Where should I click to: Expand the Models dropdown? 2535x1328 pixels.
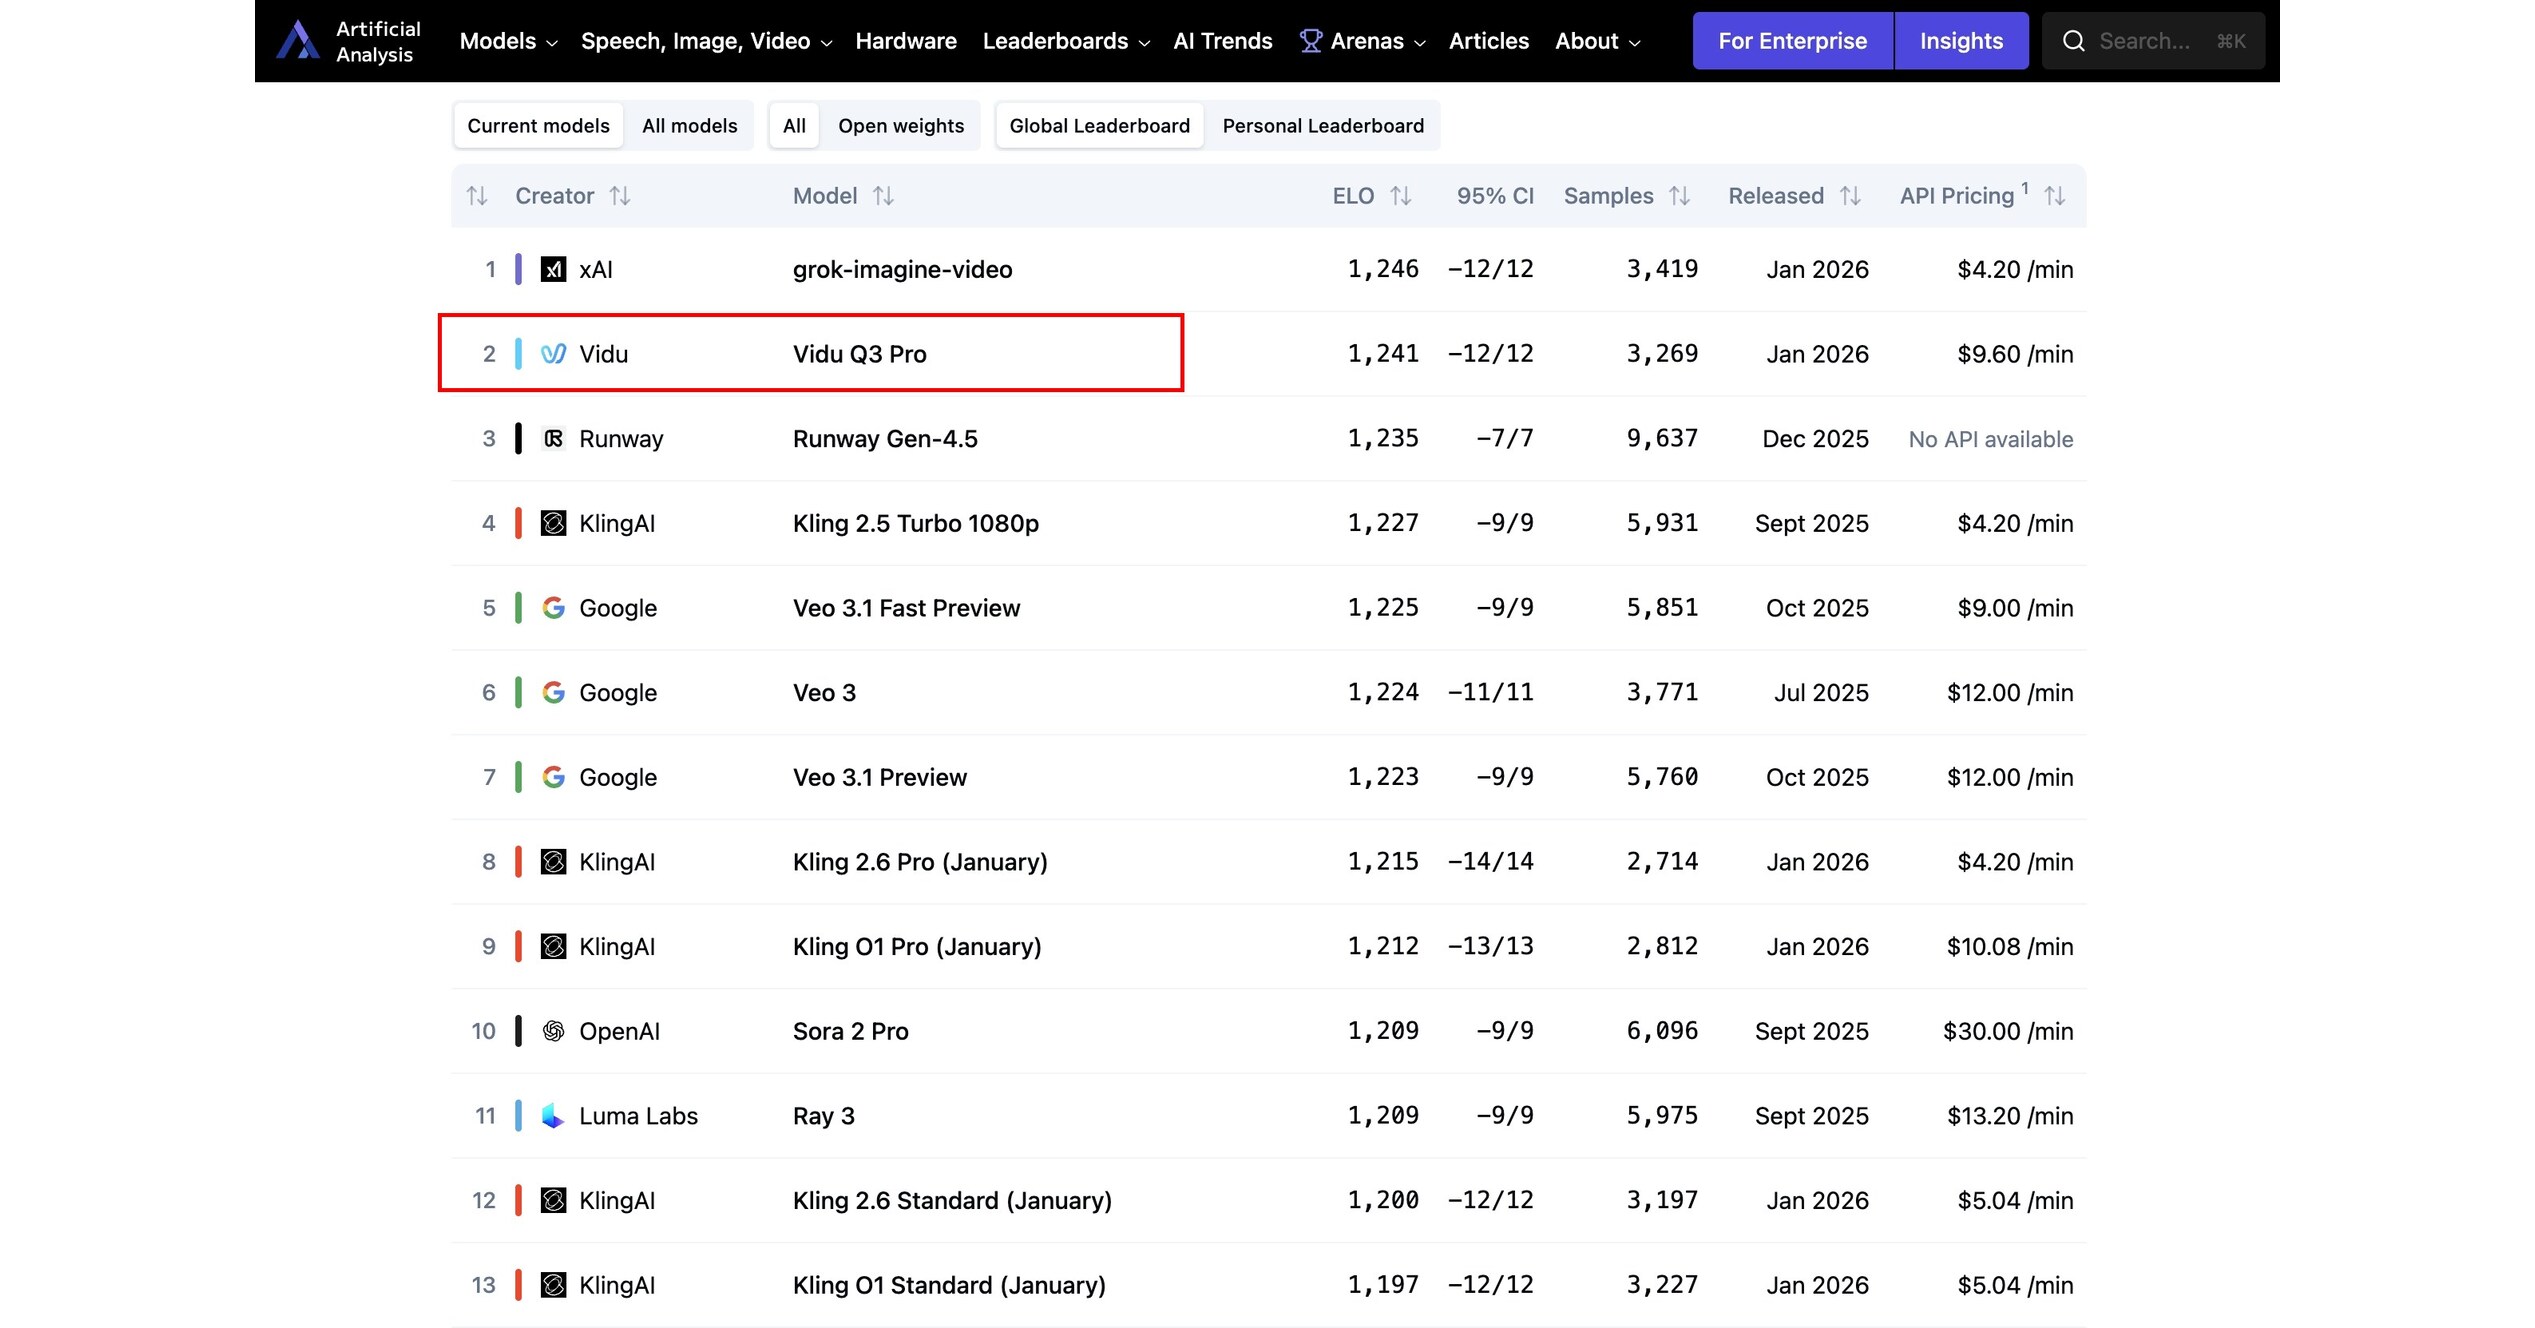pyautogui.click(x=507, y=40)
